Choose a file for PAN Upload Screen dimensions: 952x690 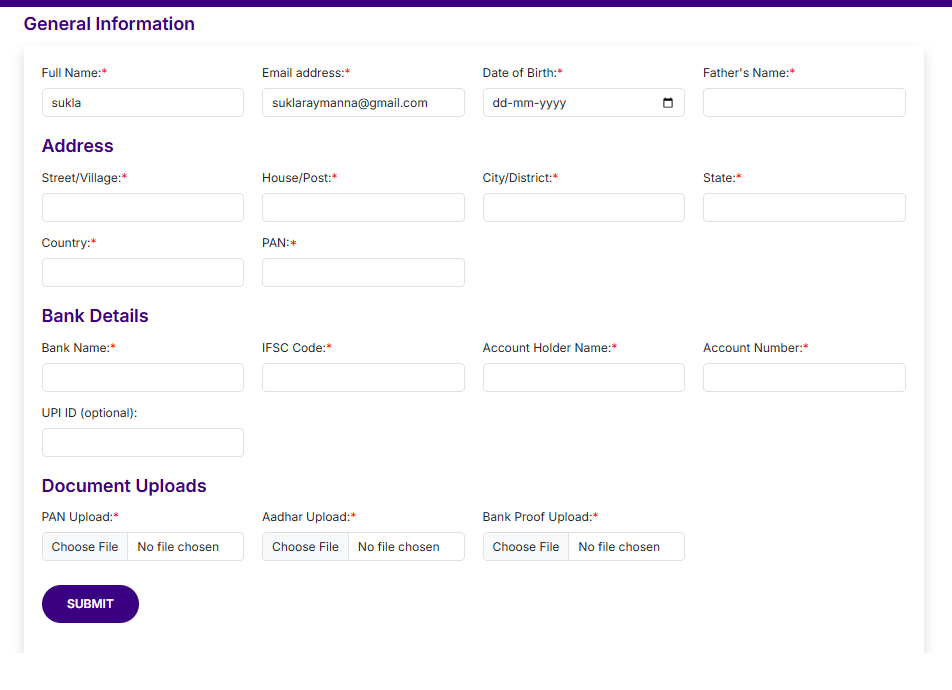point(85,547)
